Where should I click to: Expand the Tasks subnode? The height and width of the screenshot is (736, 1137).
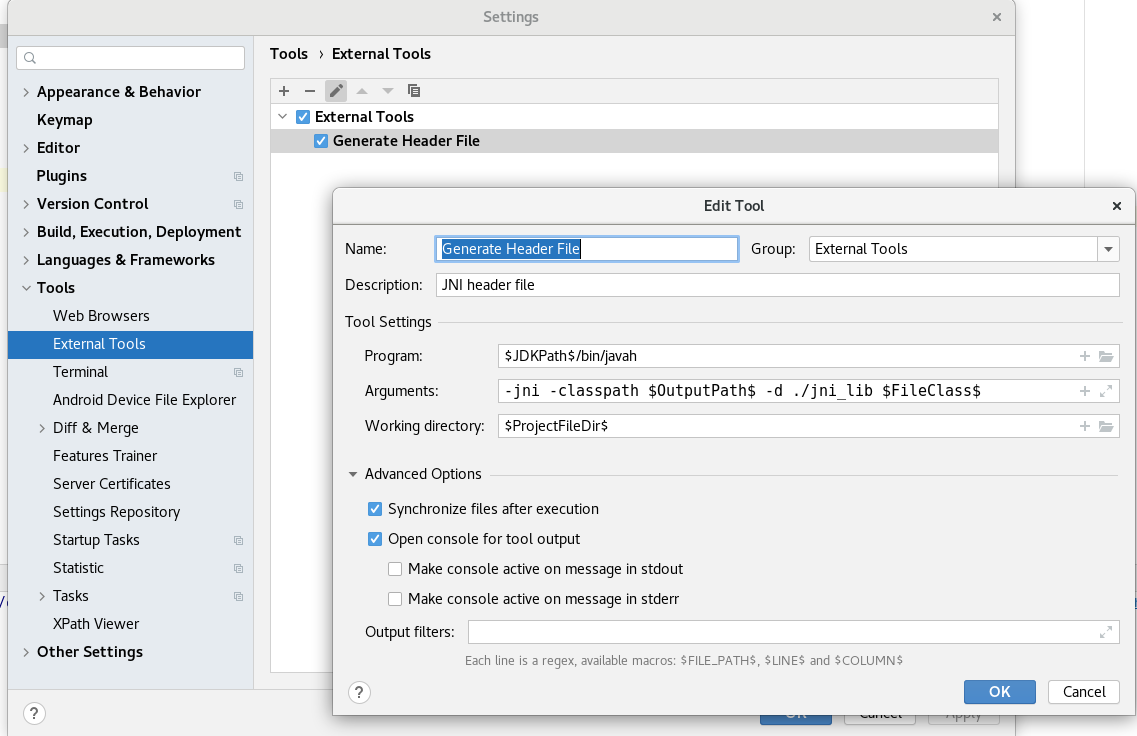[42, 596]
